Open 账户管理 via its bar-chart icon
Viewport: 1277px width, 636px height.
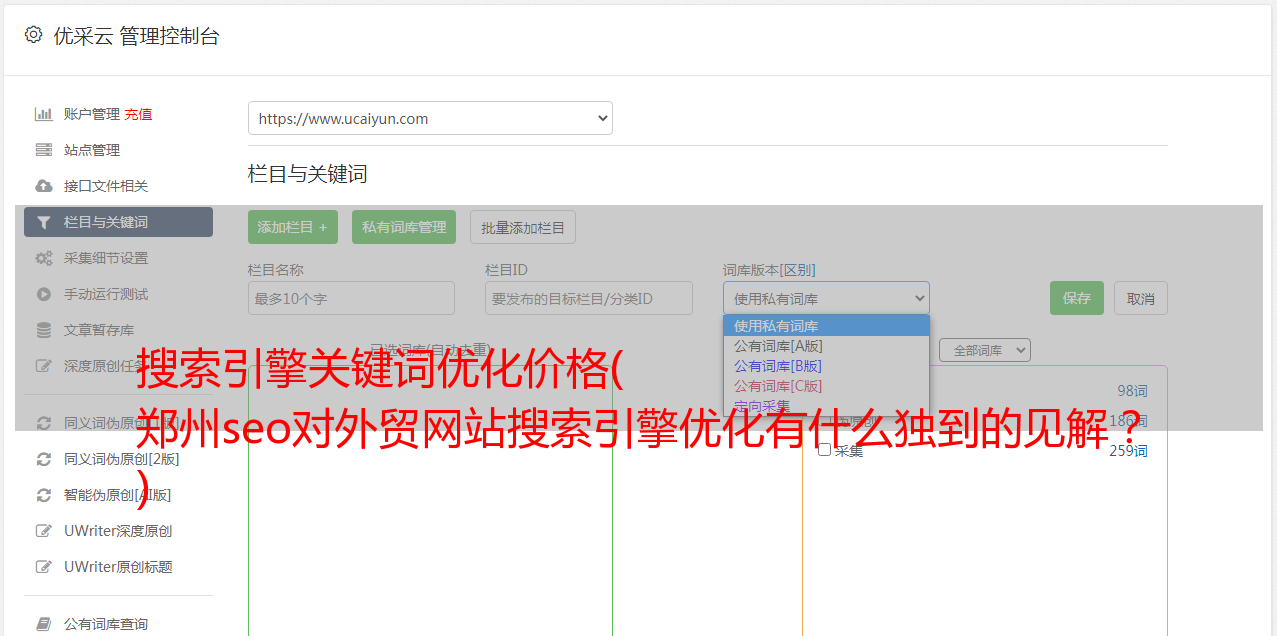tap(44, 114)
